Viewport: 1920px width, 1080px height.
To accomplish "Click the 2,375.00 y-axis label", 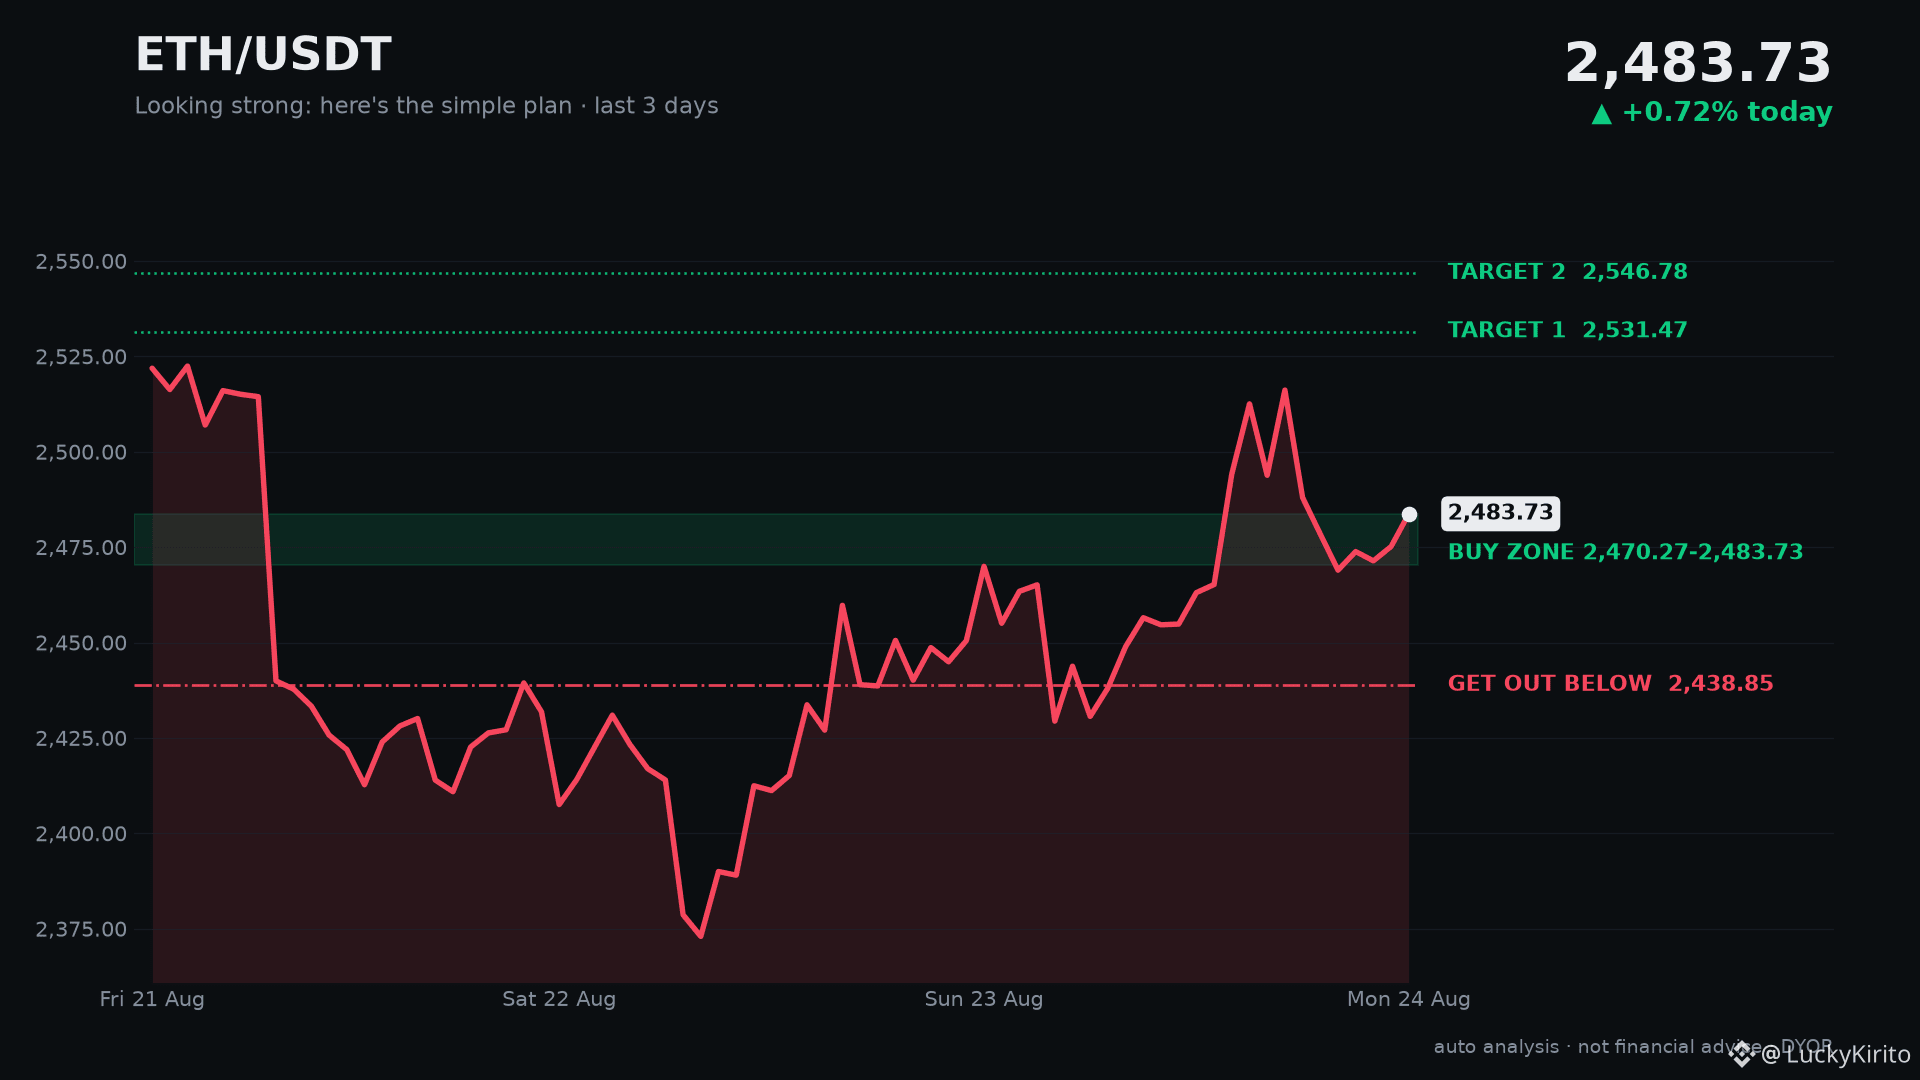I will (81, 930).
